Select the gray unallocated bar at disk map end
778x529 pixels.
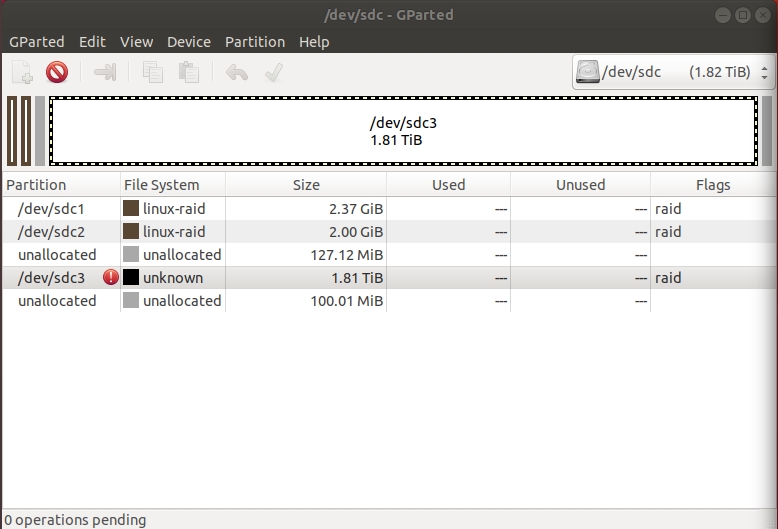point(767,131)
